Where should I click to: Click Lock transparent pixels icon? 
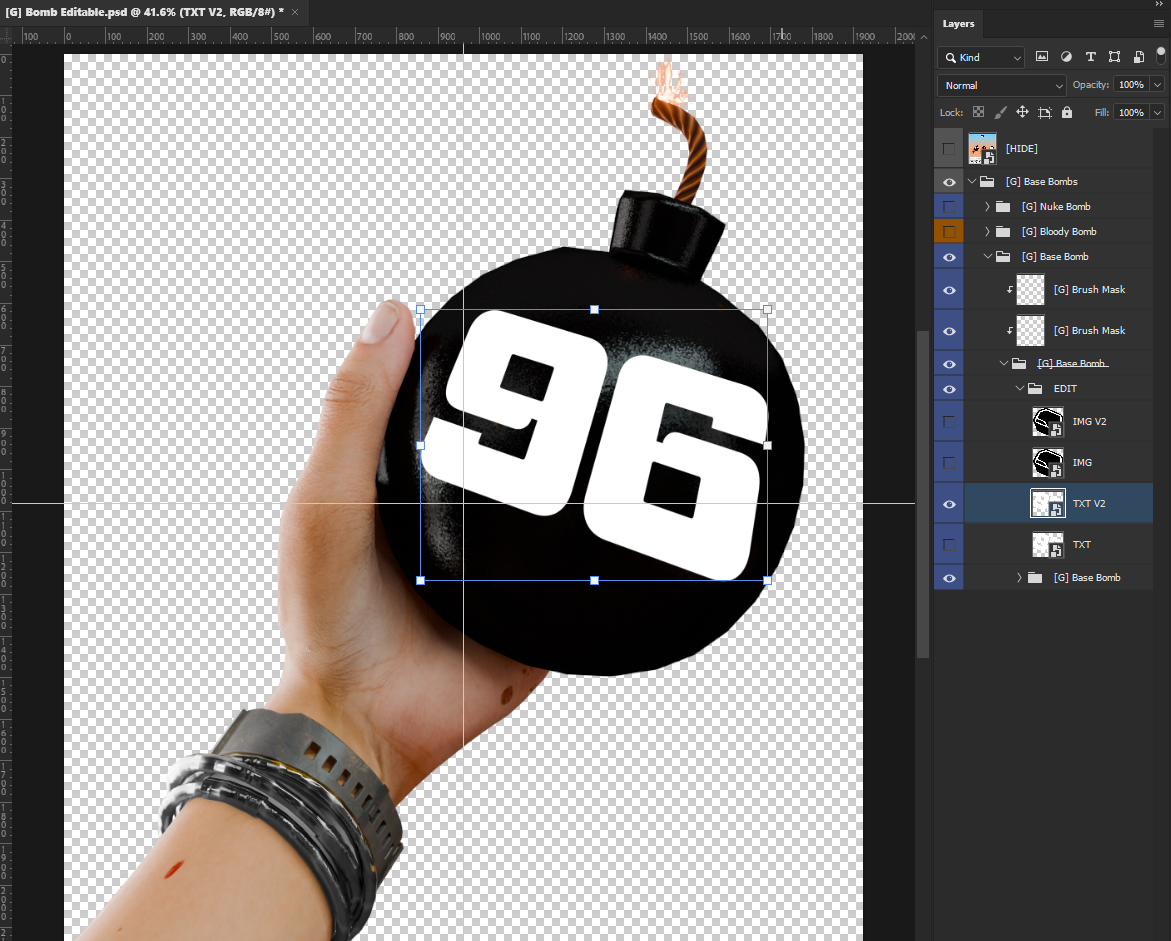978,112
